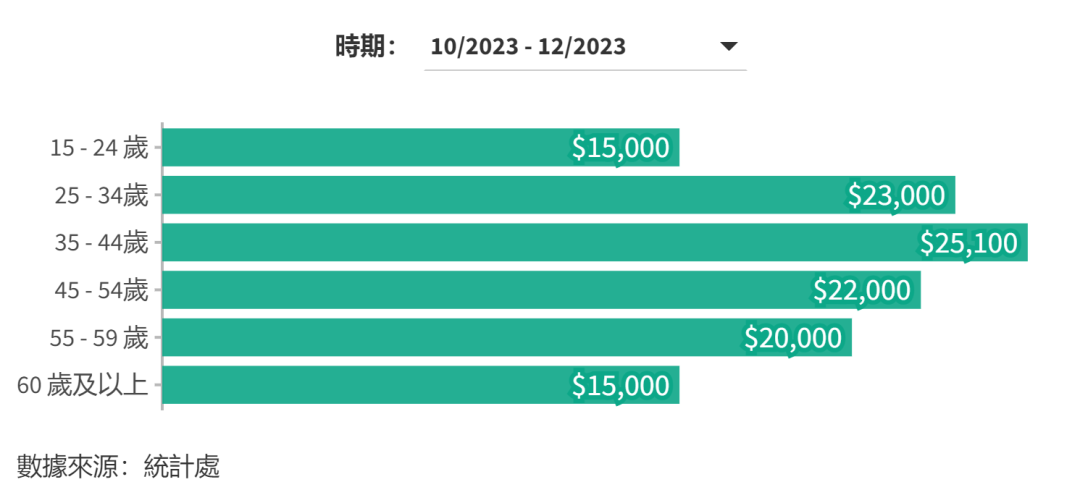This screenshot has width=1080, height=503.
Task: Click the $25,100 value label
Action: (968, 243)
